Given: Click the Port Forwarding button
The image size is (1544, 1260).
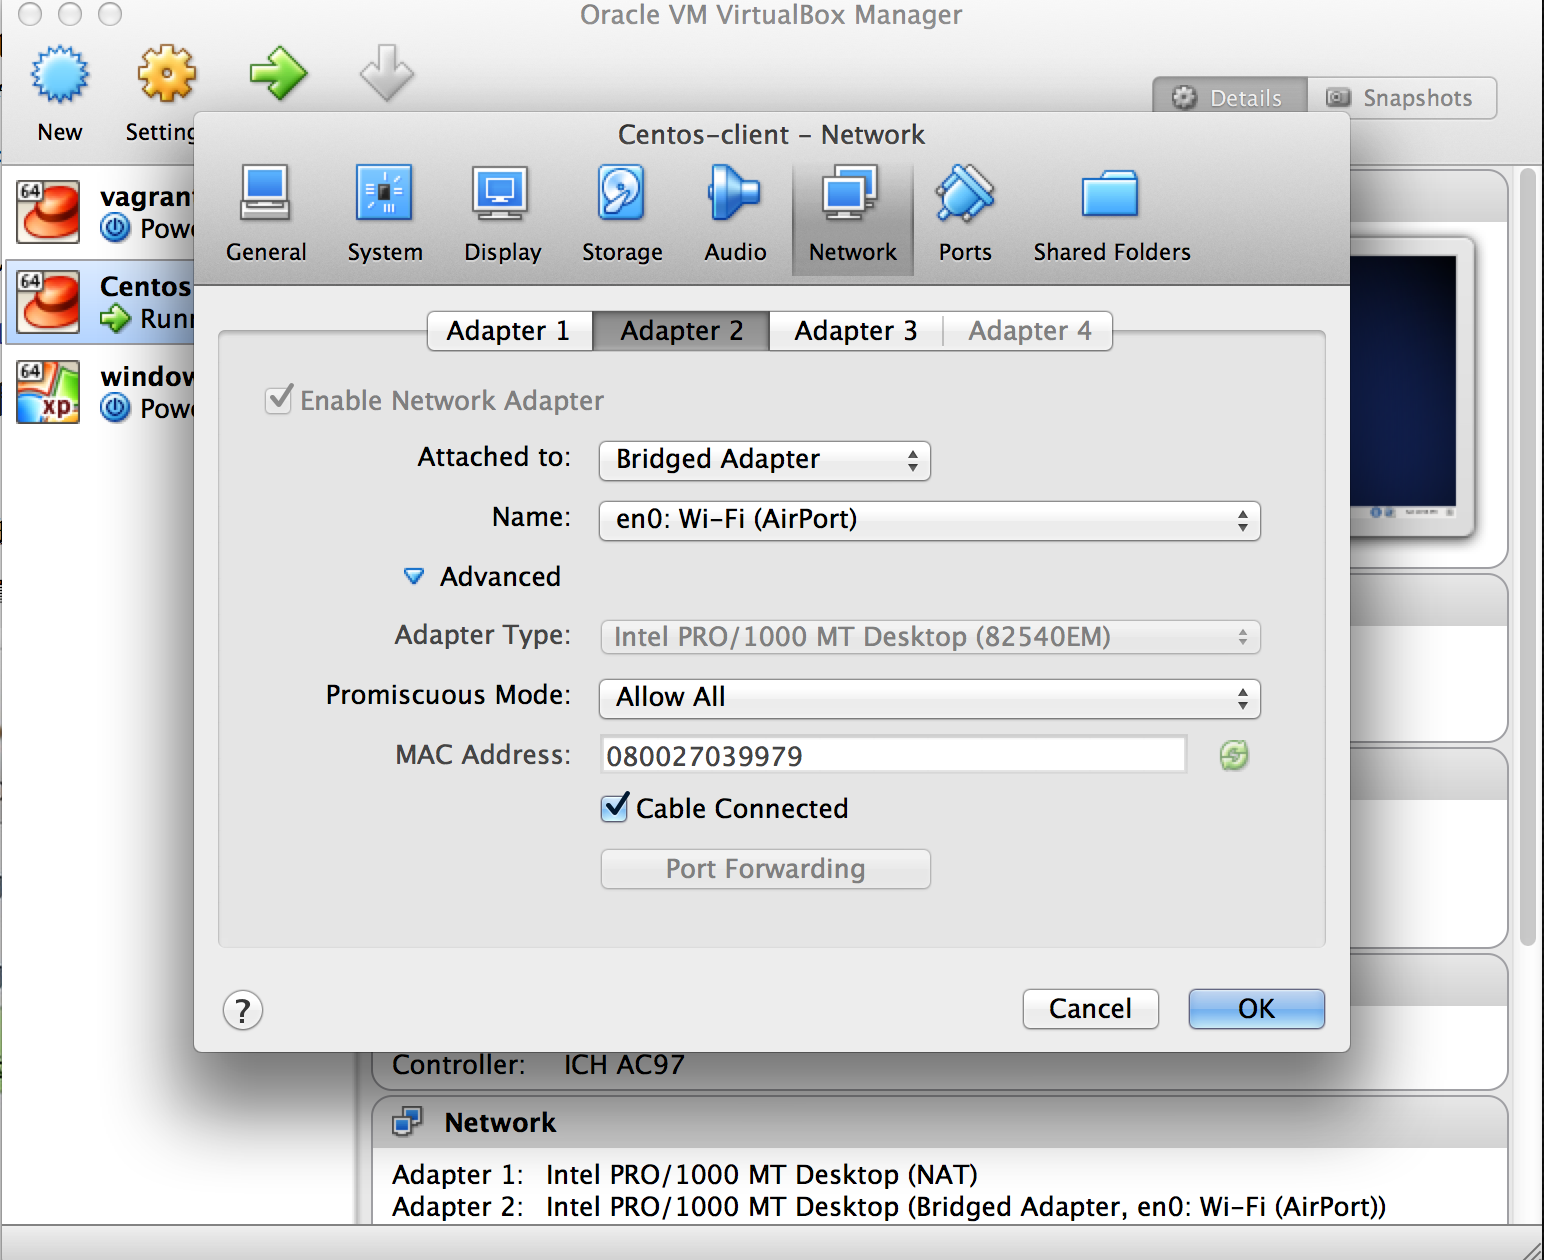Looking at the screenshot, I should click(x=765, y=869).
